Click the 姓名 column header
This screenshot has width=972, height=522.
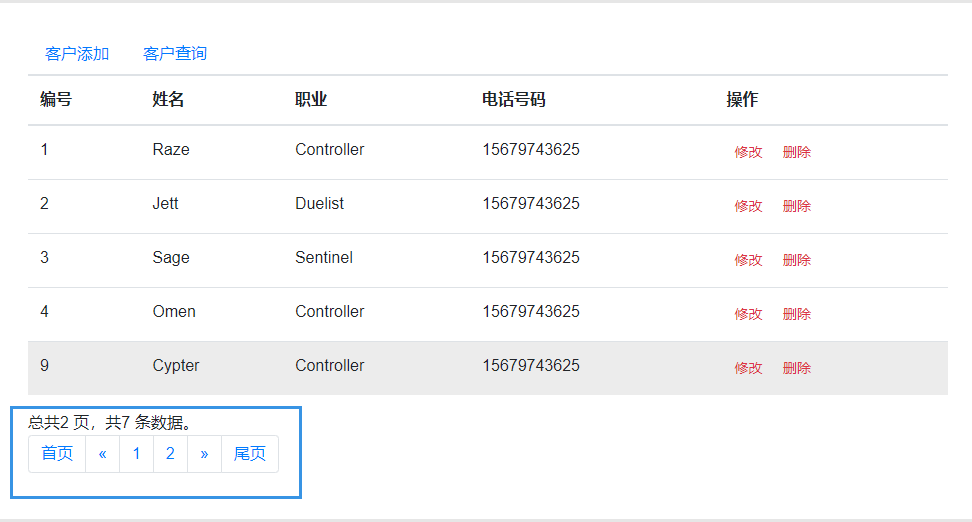[x=168, y=99]
